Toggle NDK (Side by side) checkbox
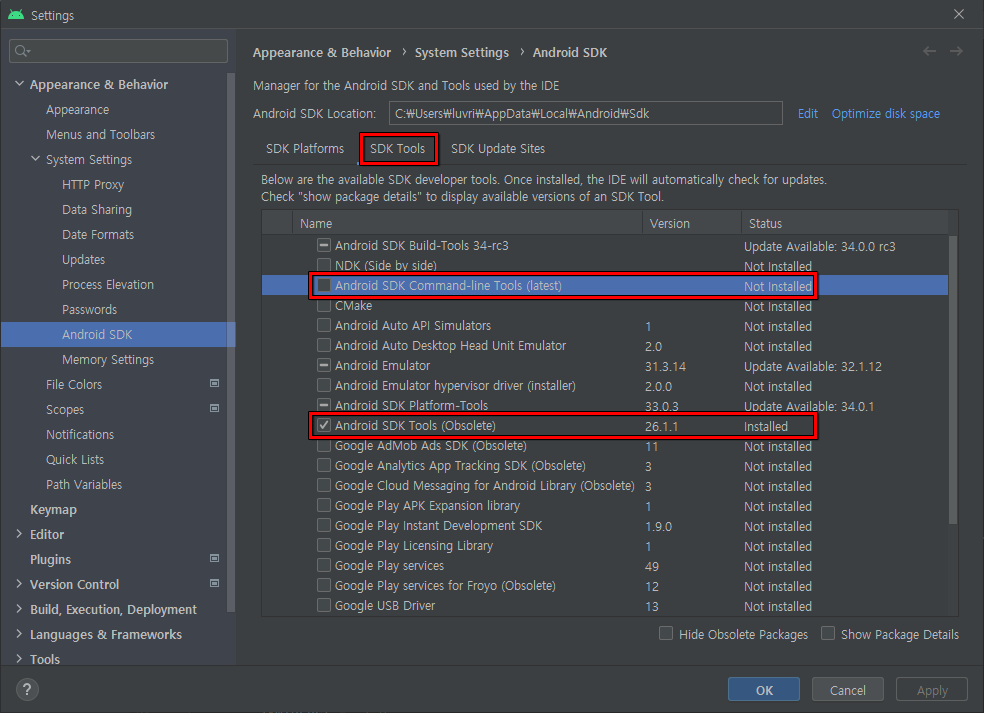 (324, 265)
